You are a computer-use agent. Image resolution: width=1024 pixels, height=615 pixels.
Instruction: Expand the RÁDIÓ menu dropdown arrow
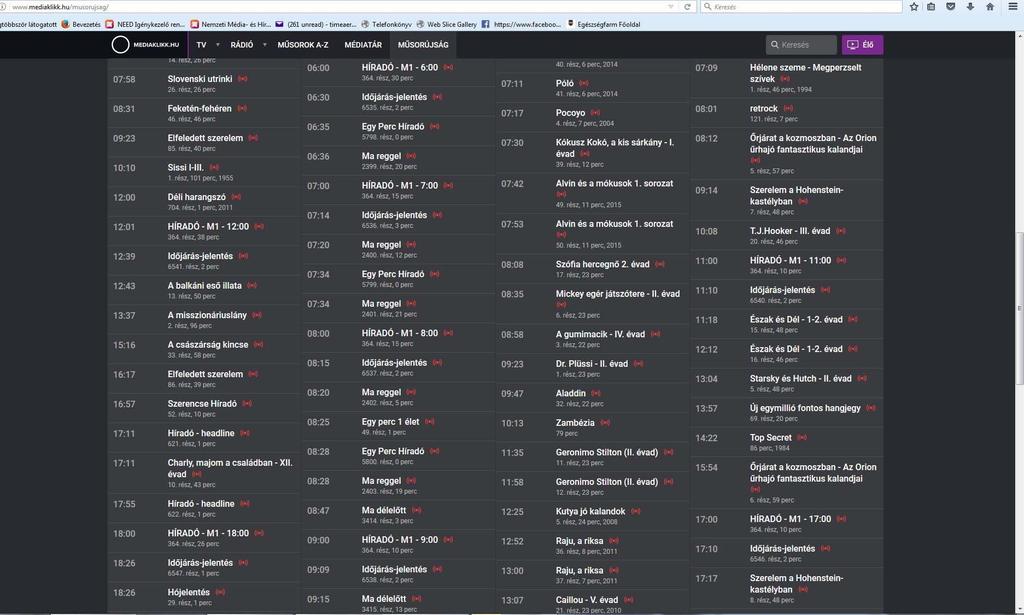(264, 45)
